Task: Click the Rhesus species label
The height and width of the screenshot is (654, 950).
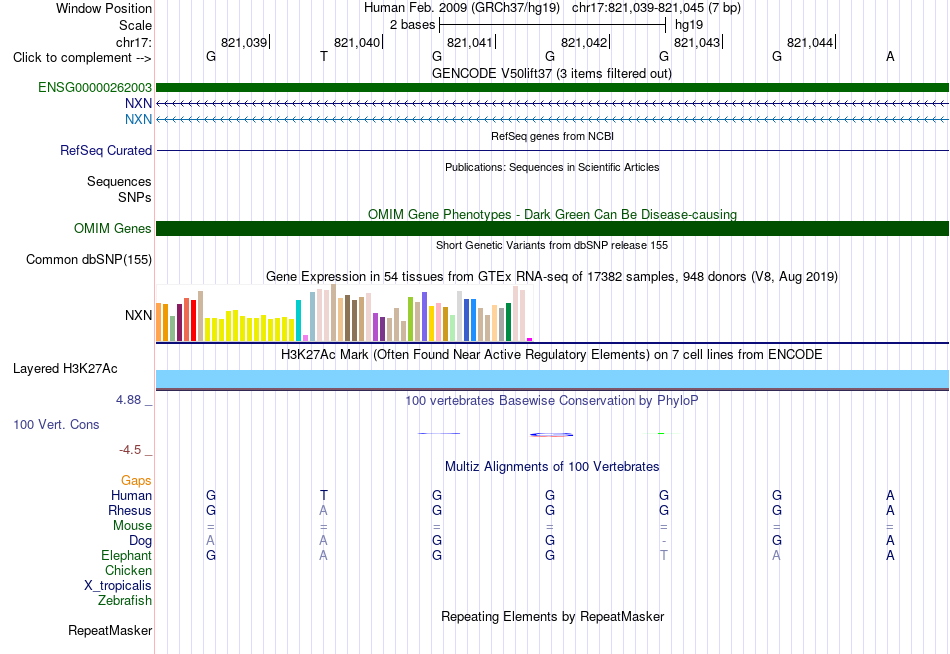Action: [x=130, y=510]
